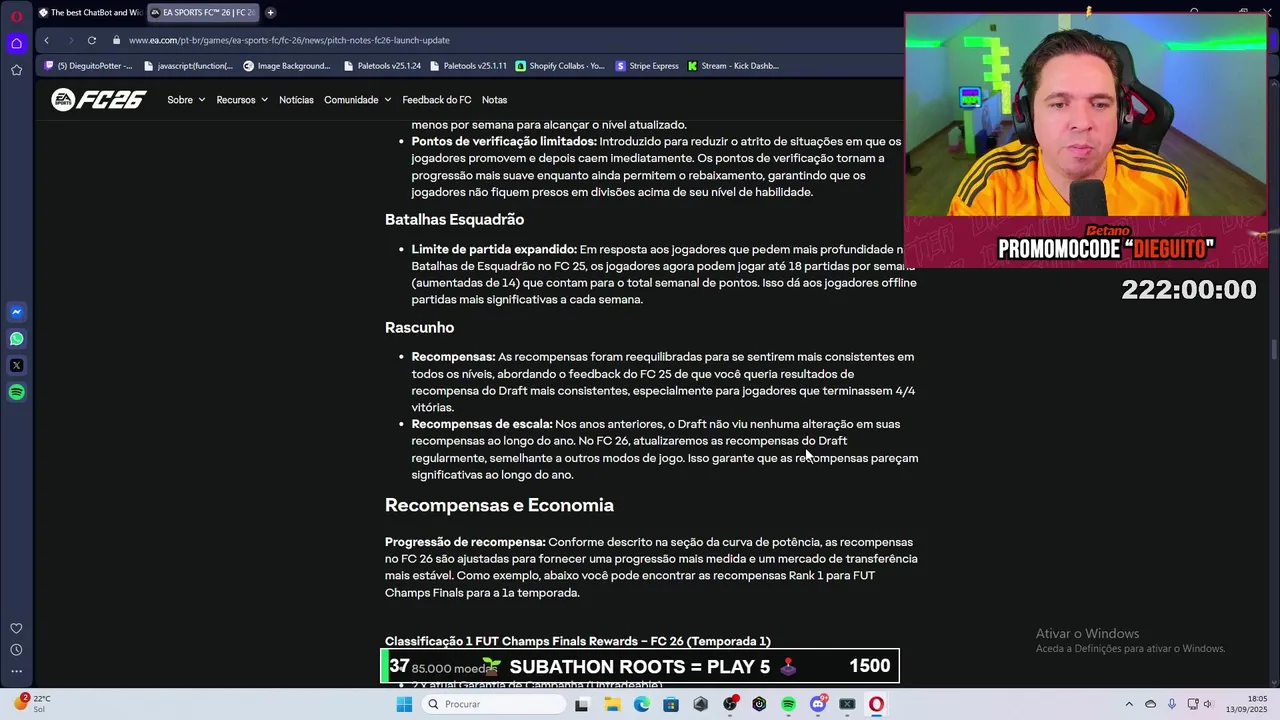Reload the page with the refresh icon

pos(92,40)
